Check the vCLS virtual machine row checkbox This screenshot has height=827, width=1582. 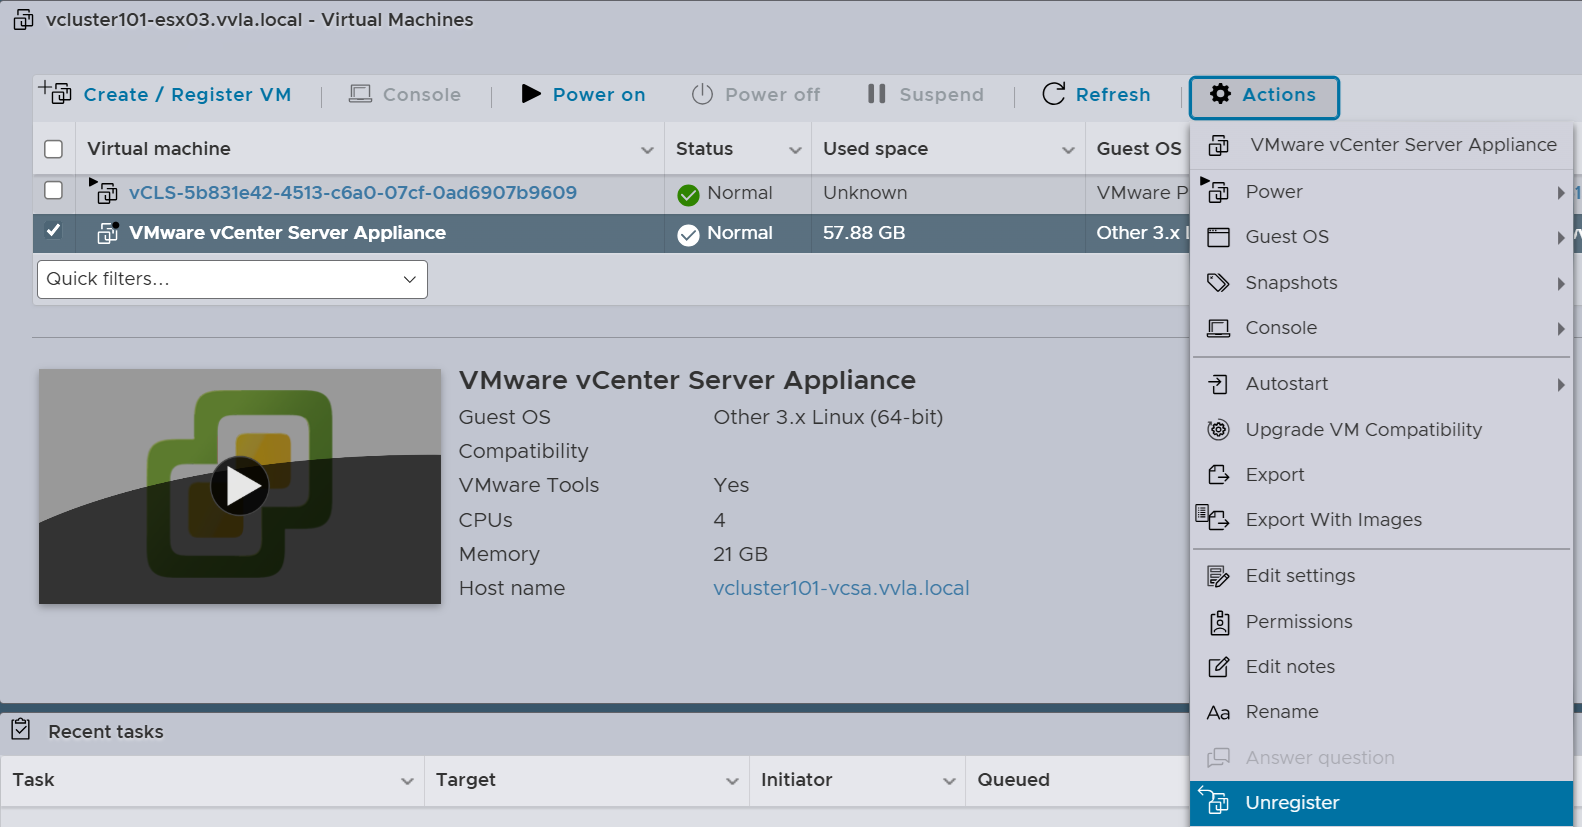coord(54,190)
